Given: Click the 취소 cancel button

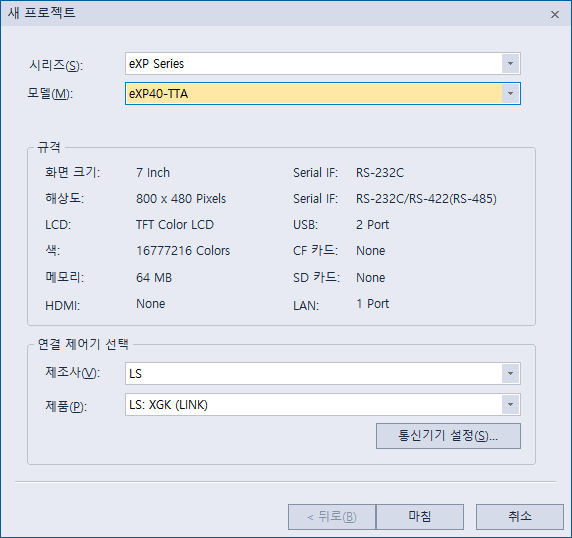Looking at the screenshot, I should (x=520, y=517).
